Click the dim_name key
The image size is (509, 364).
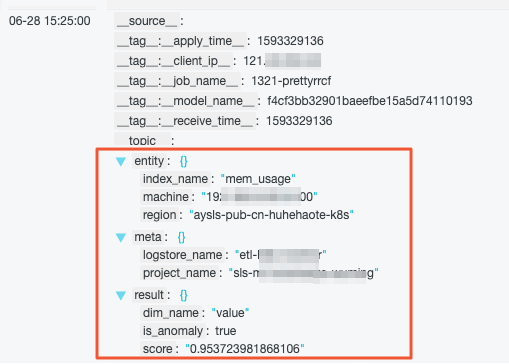point(171,313)
